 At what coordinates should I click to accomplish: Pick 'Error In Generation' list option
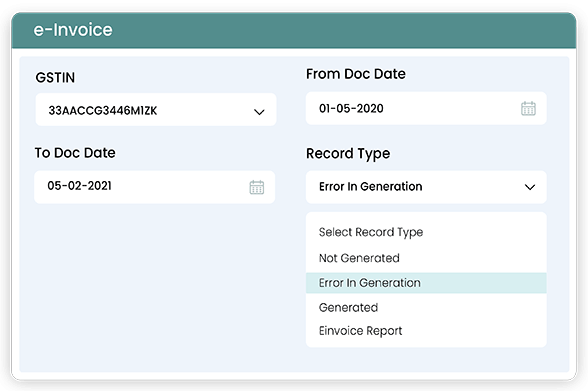tap(426, 283)
